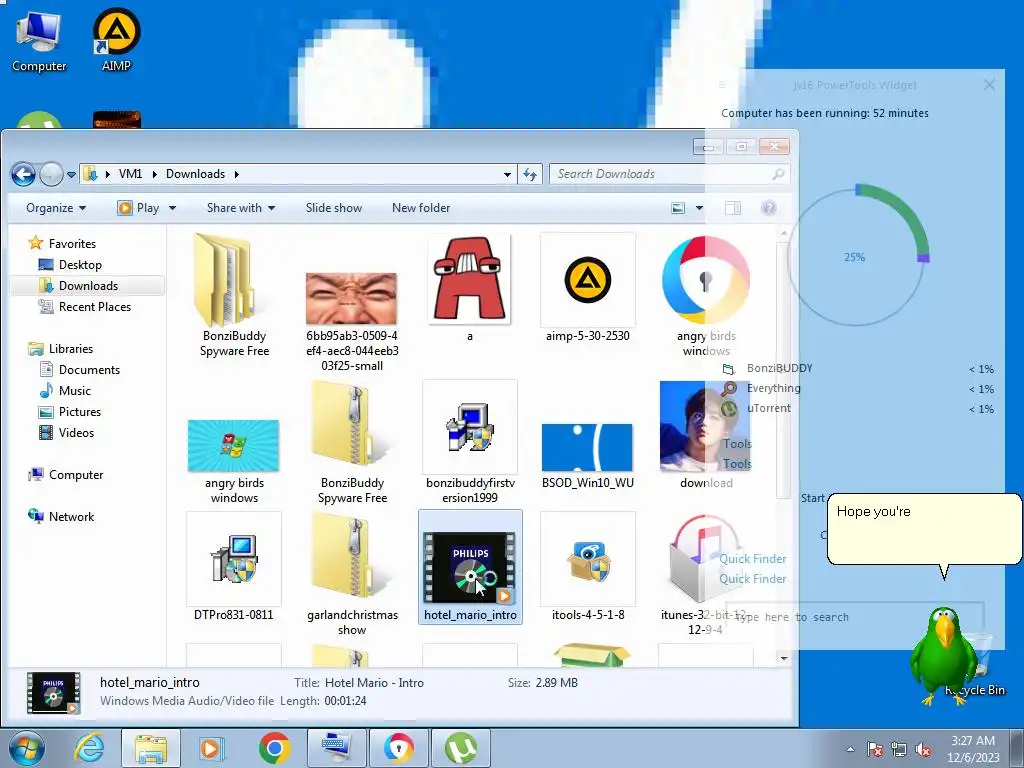Image resolution: width=1024 pixels, height=768 pixels.
Task: Select Computer in the navigation pane
Action: 65,475
